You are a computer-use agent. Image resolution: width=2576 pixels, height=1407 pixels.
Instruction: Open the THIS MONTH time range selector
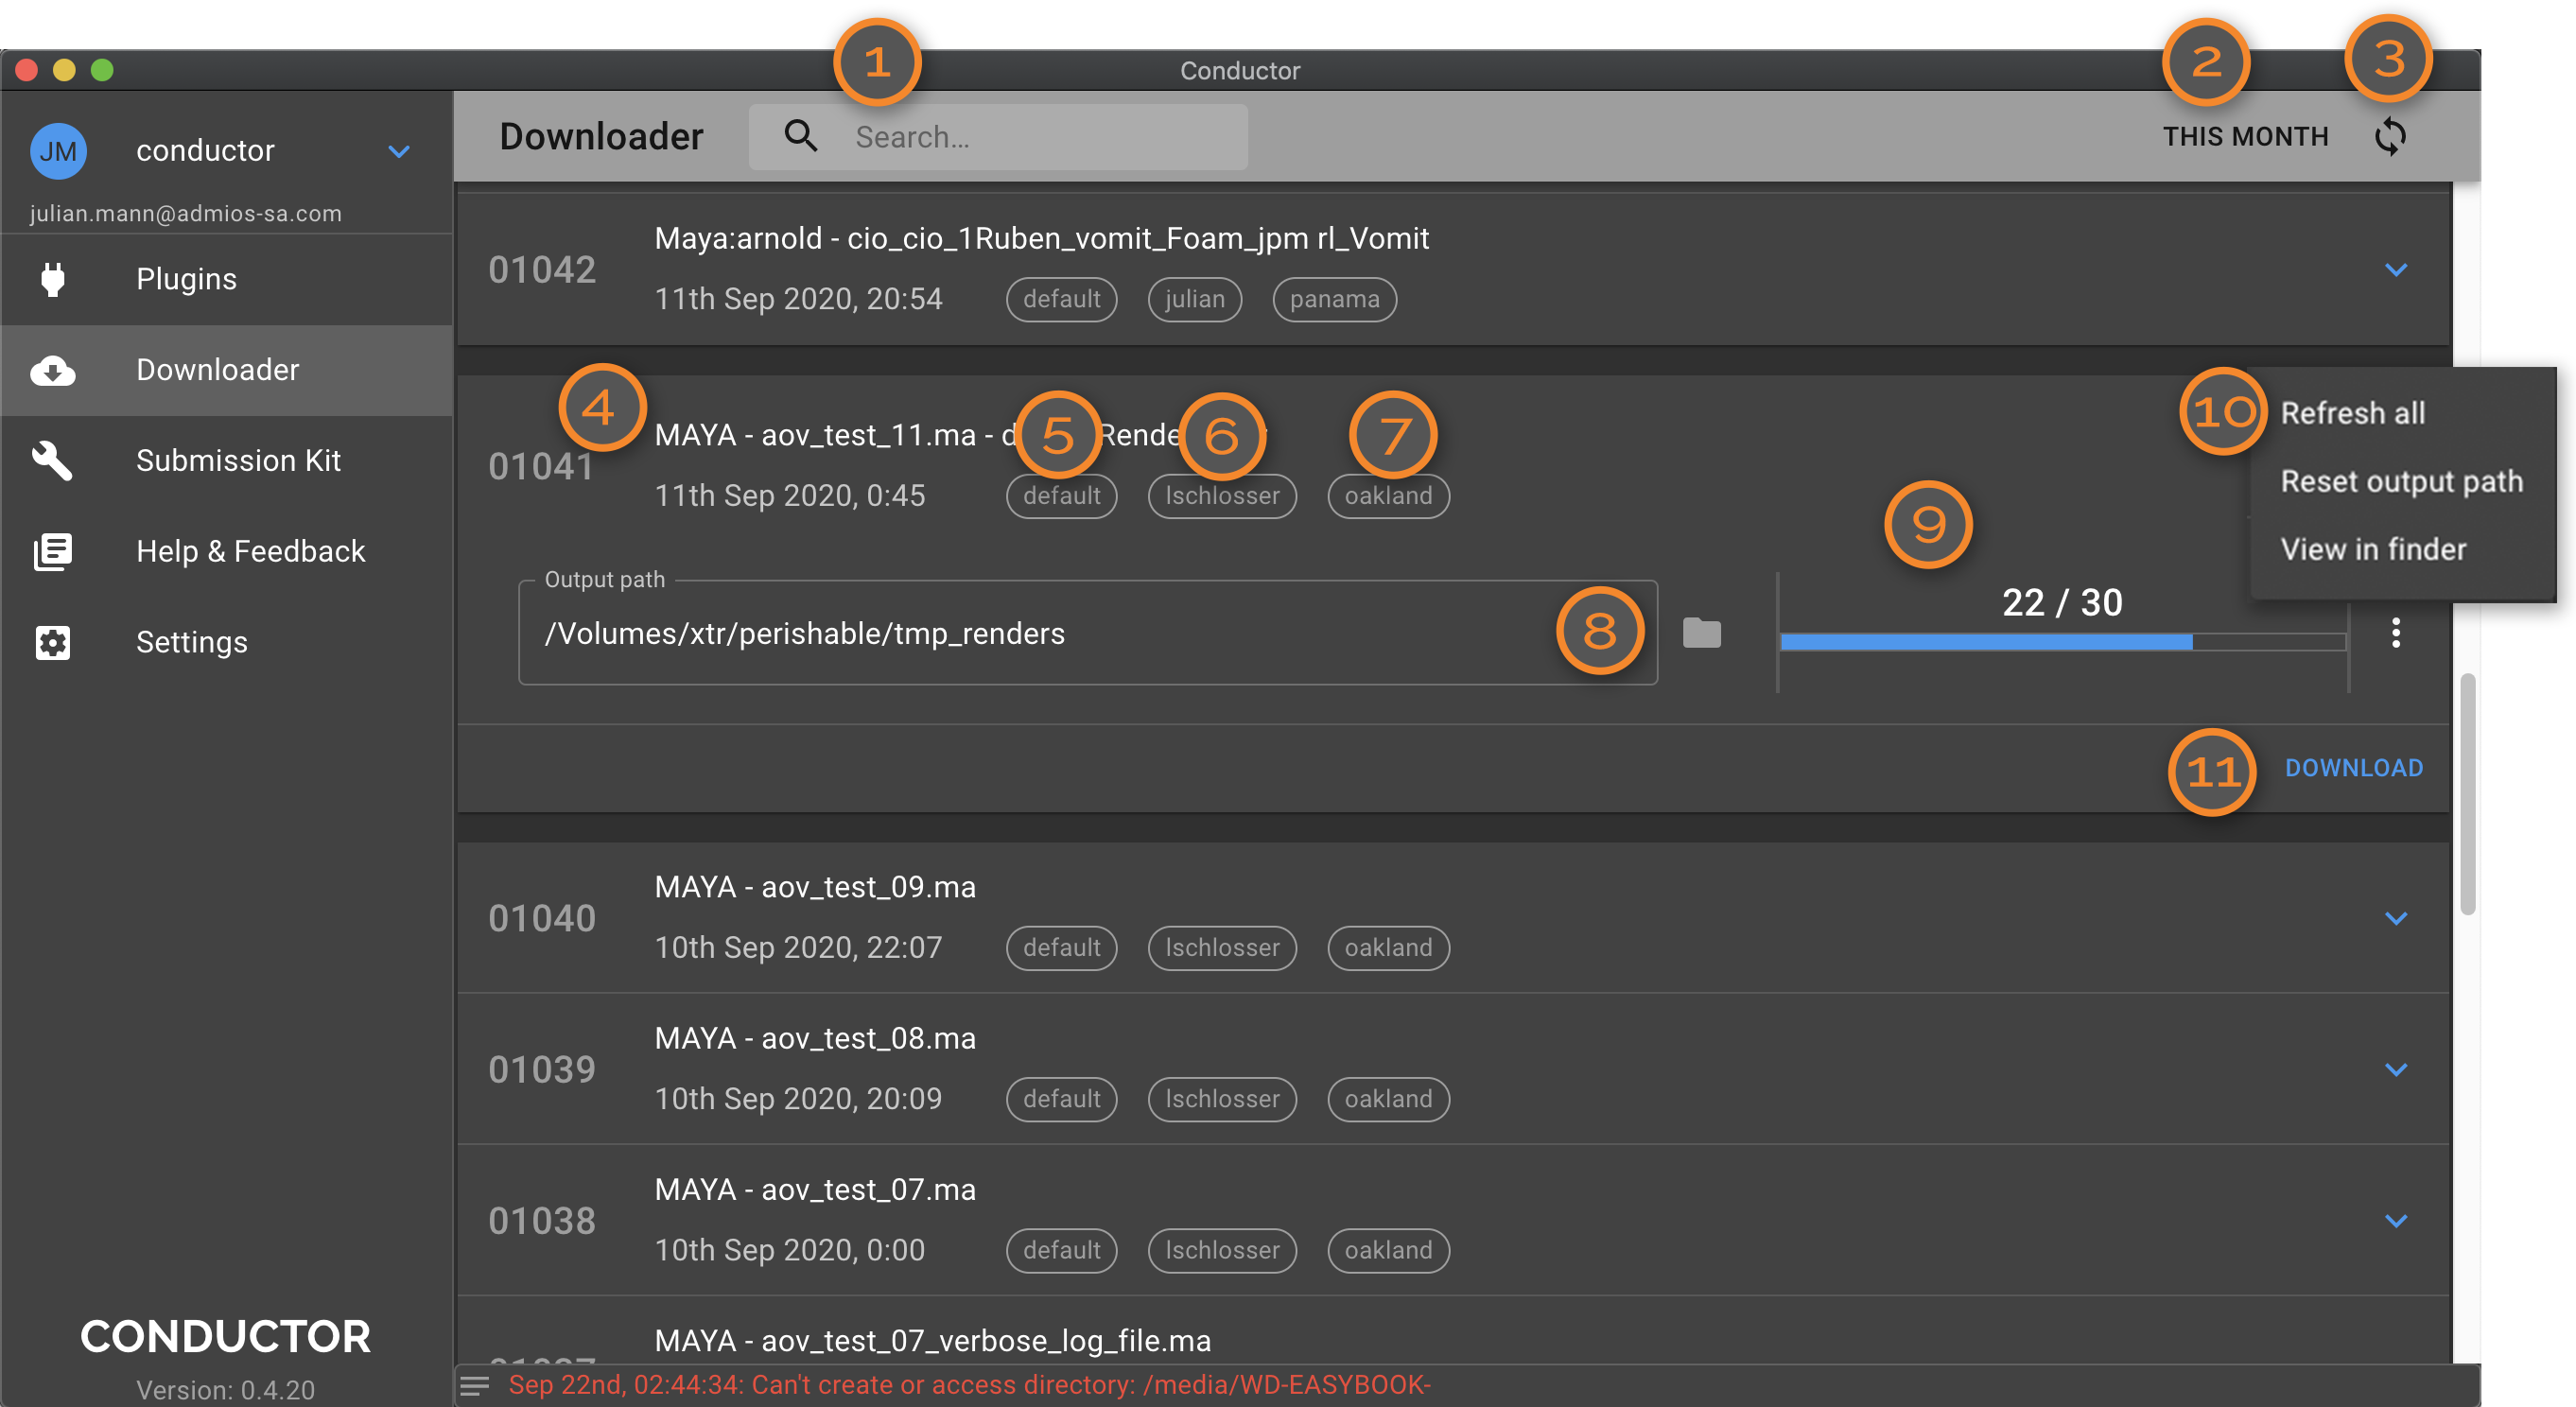coord(2245,136)
